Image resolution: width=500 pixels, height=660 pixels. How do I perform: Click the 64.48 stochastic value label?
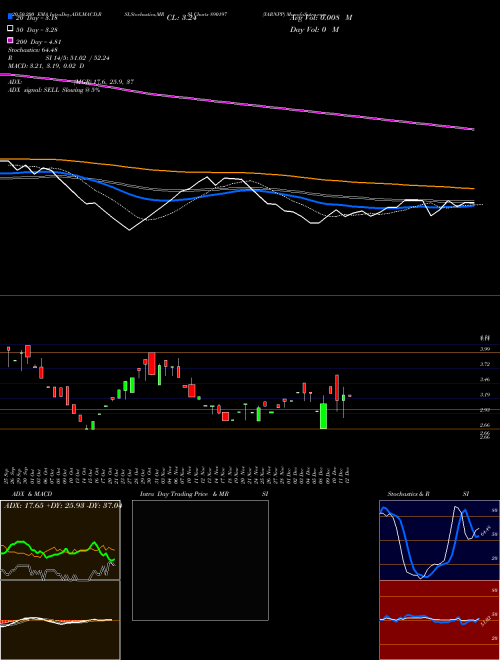485,530
